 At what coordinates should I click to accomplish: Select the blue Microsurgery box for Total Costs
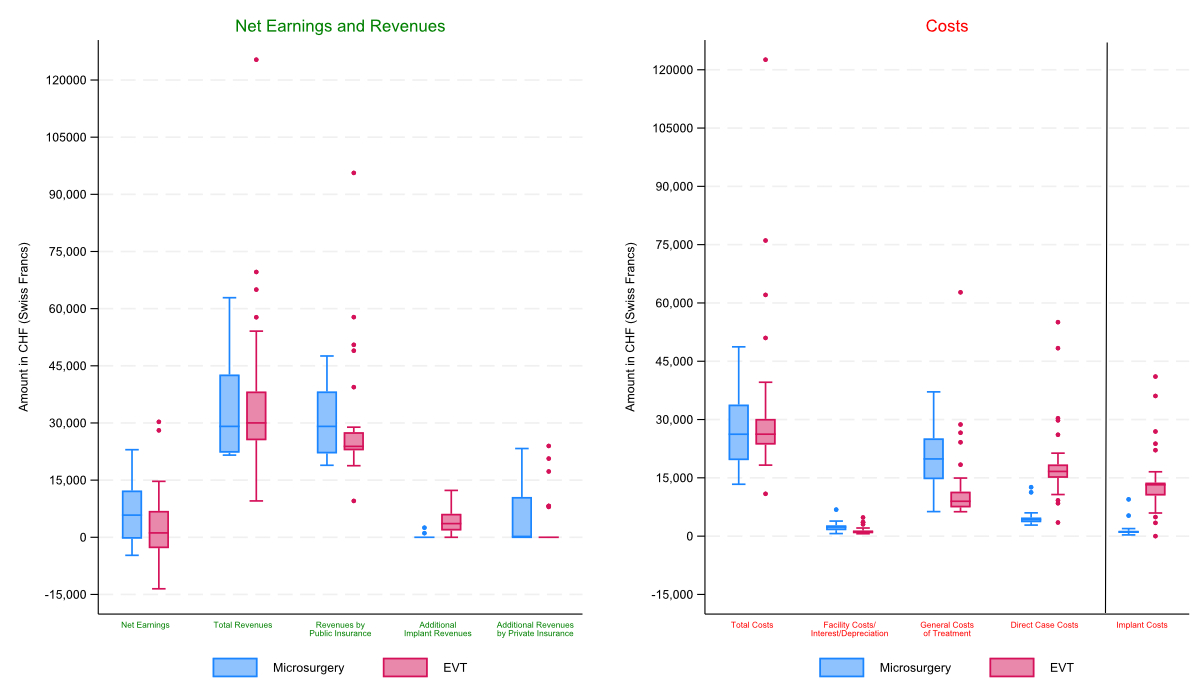(x=739, y=432)
